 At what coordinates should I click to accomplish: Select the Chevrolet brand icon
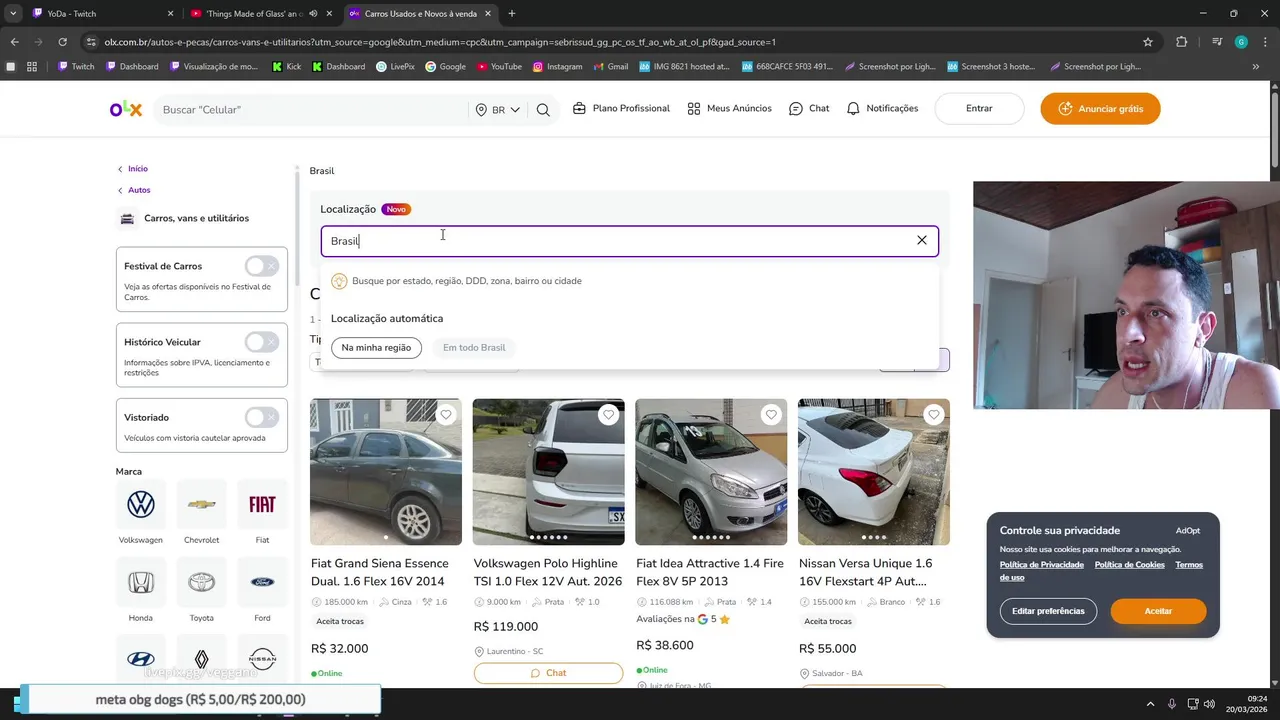tap(201, 505)
